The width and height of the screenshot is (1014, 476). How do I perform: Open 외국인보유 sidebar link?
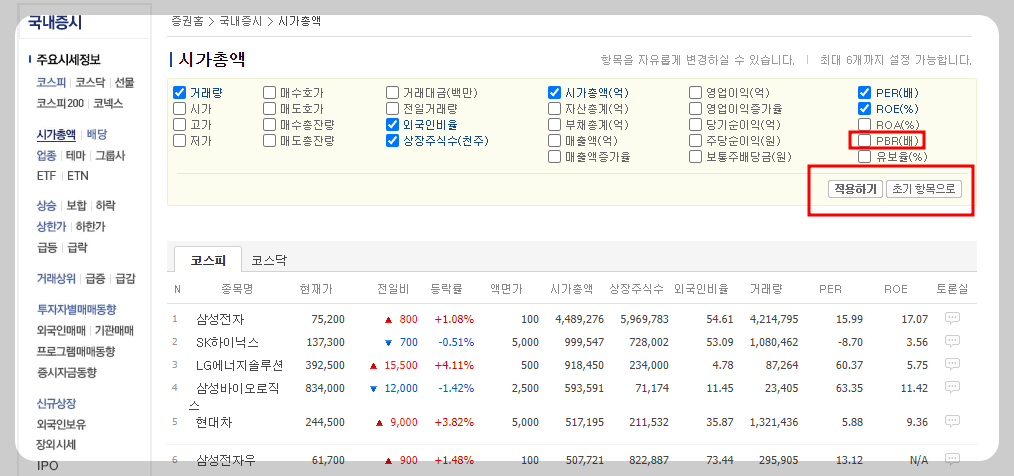point(61,425)
